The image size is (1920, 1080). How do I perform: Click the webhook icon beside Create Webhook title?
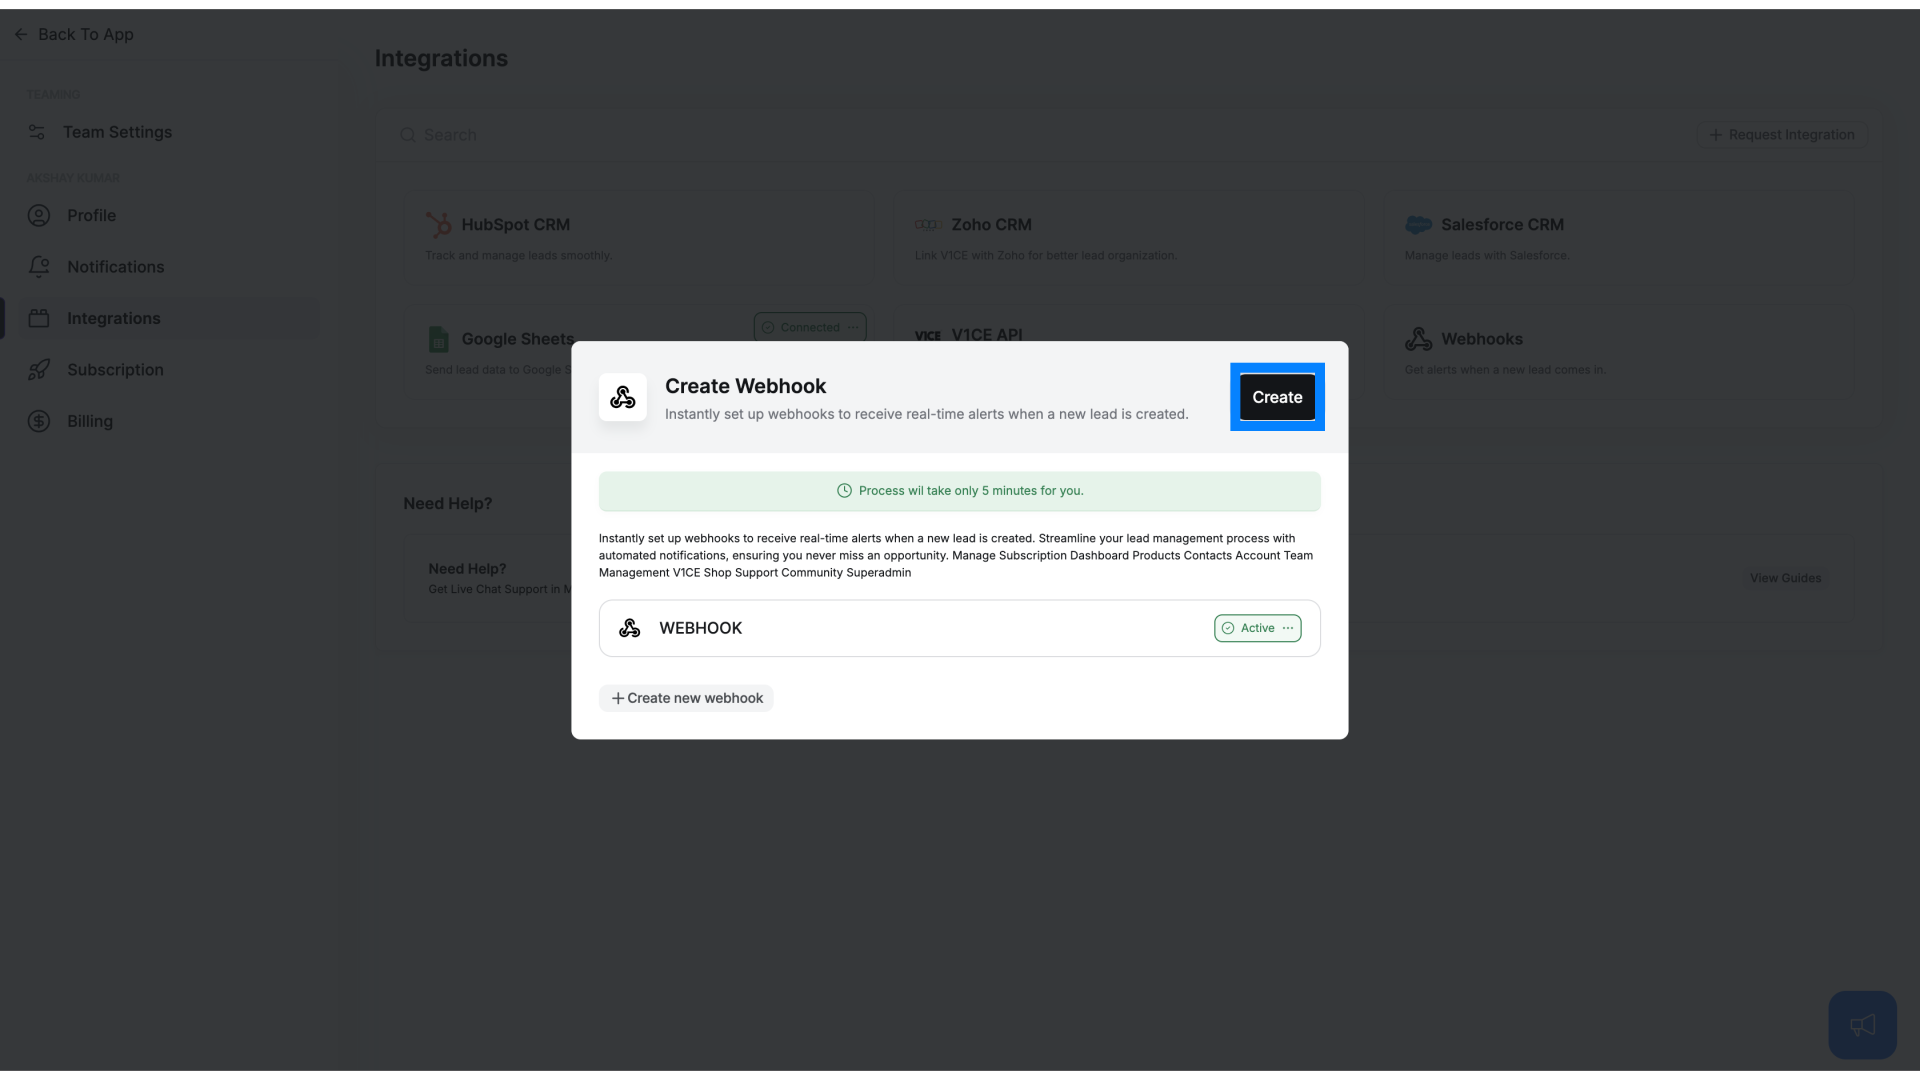pos(622,397)
